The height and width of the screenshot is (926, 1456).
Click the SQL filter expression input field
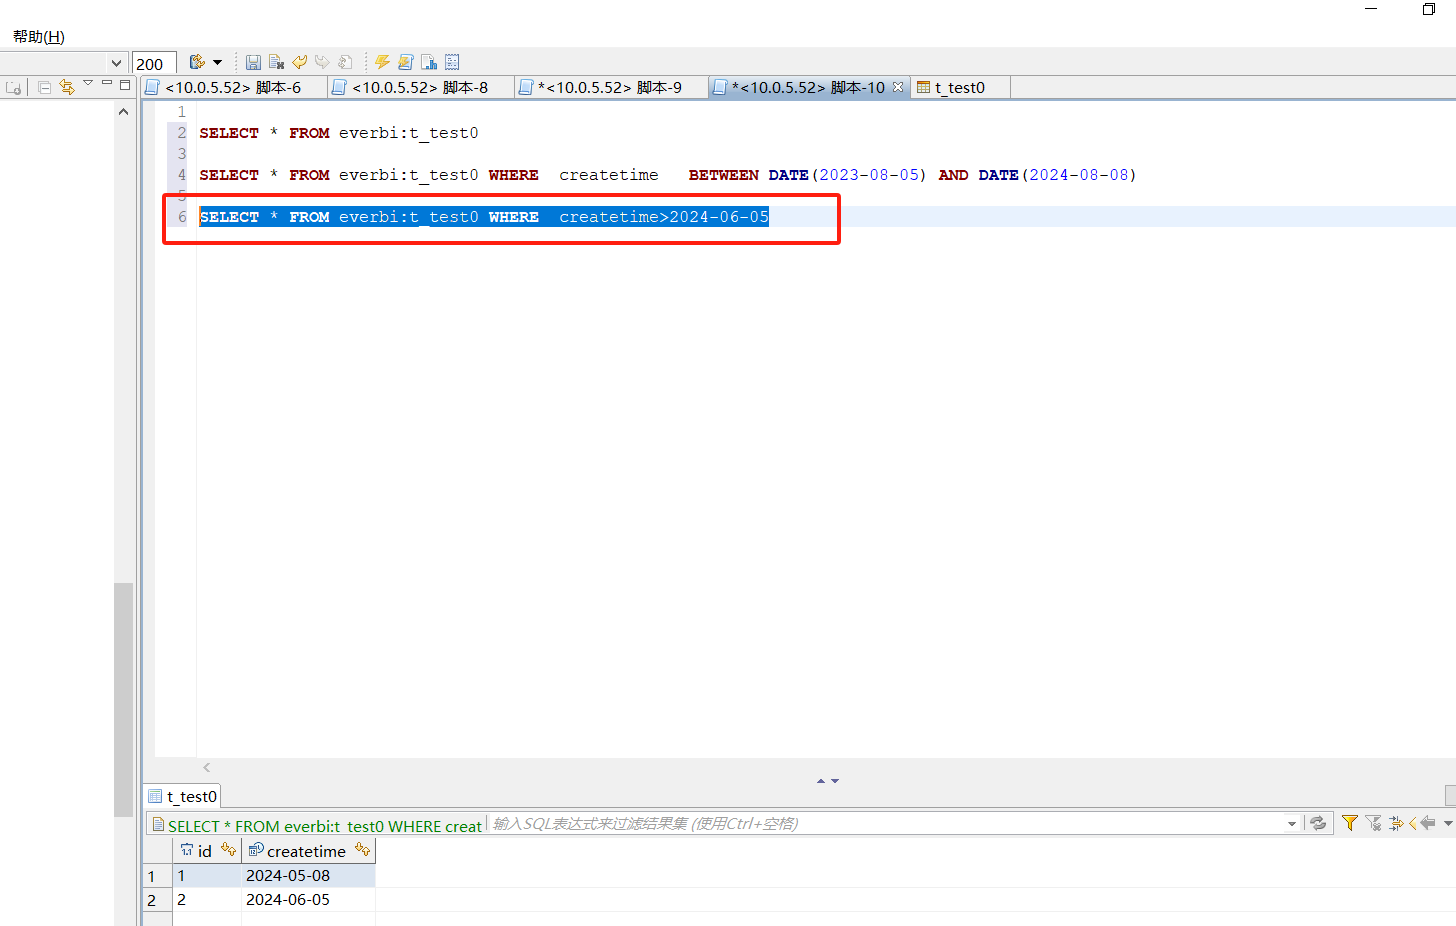(886, 824)
